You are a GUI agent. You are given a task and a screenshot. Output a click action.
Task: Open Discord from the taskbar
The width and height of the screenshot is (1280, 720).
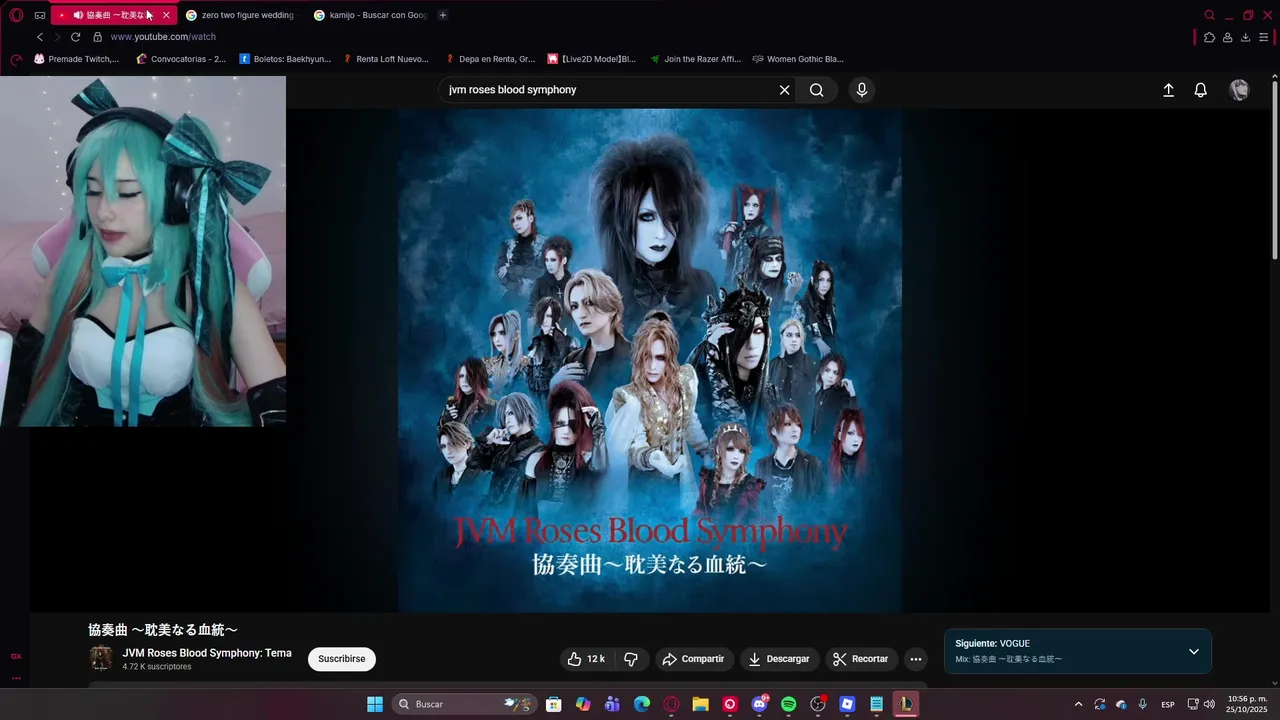[759, 704]
